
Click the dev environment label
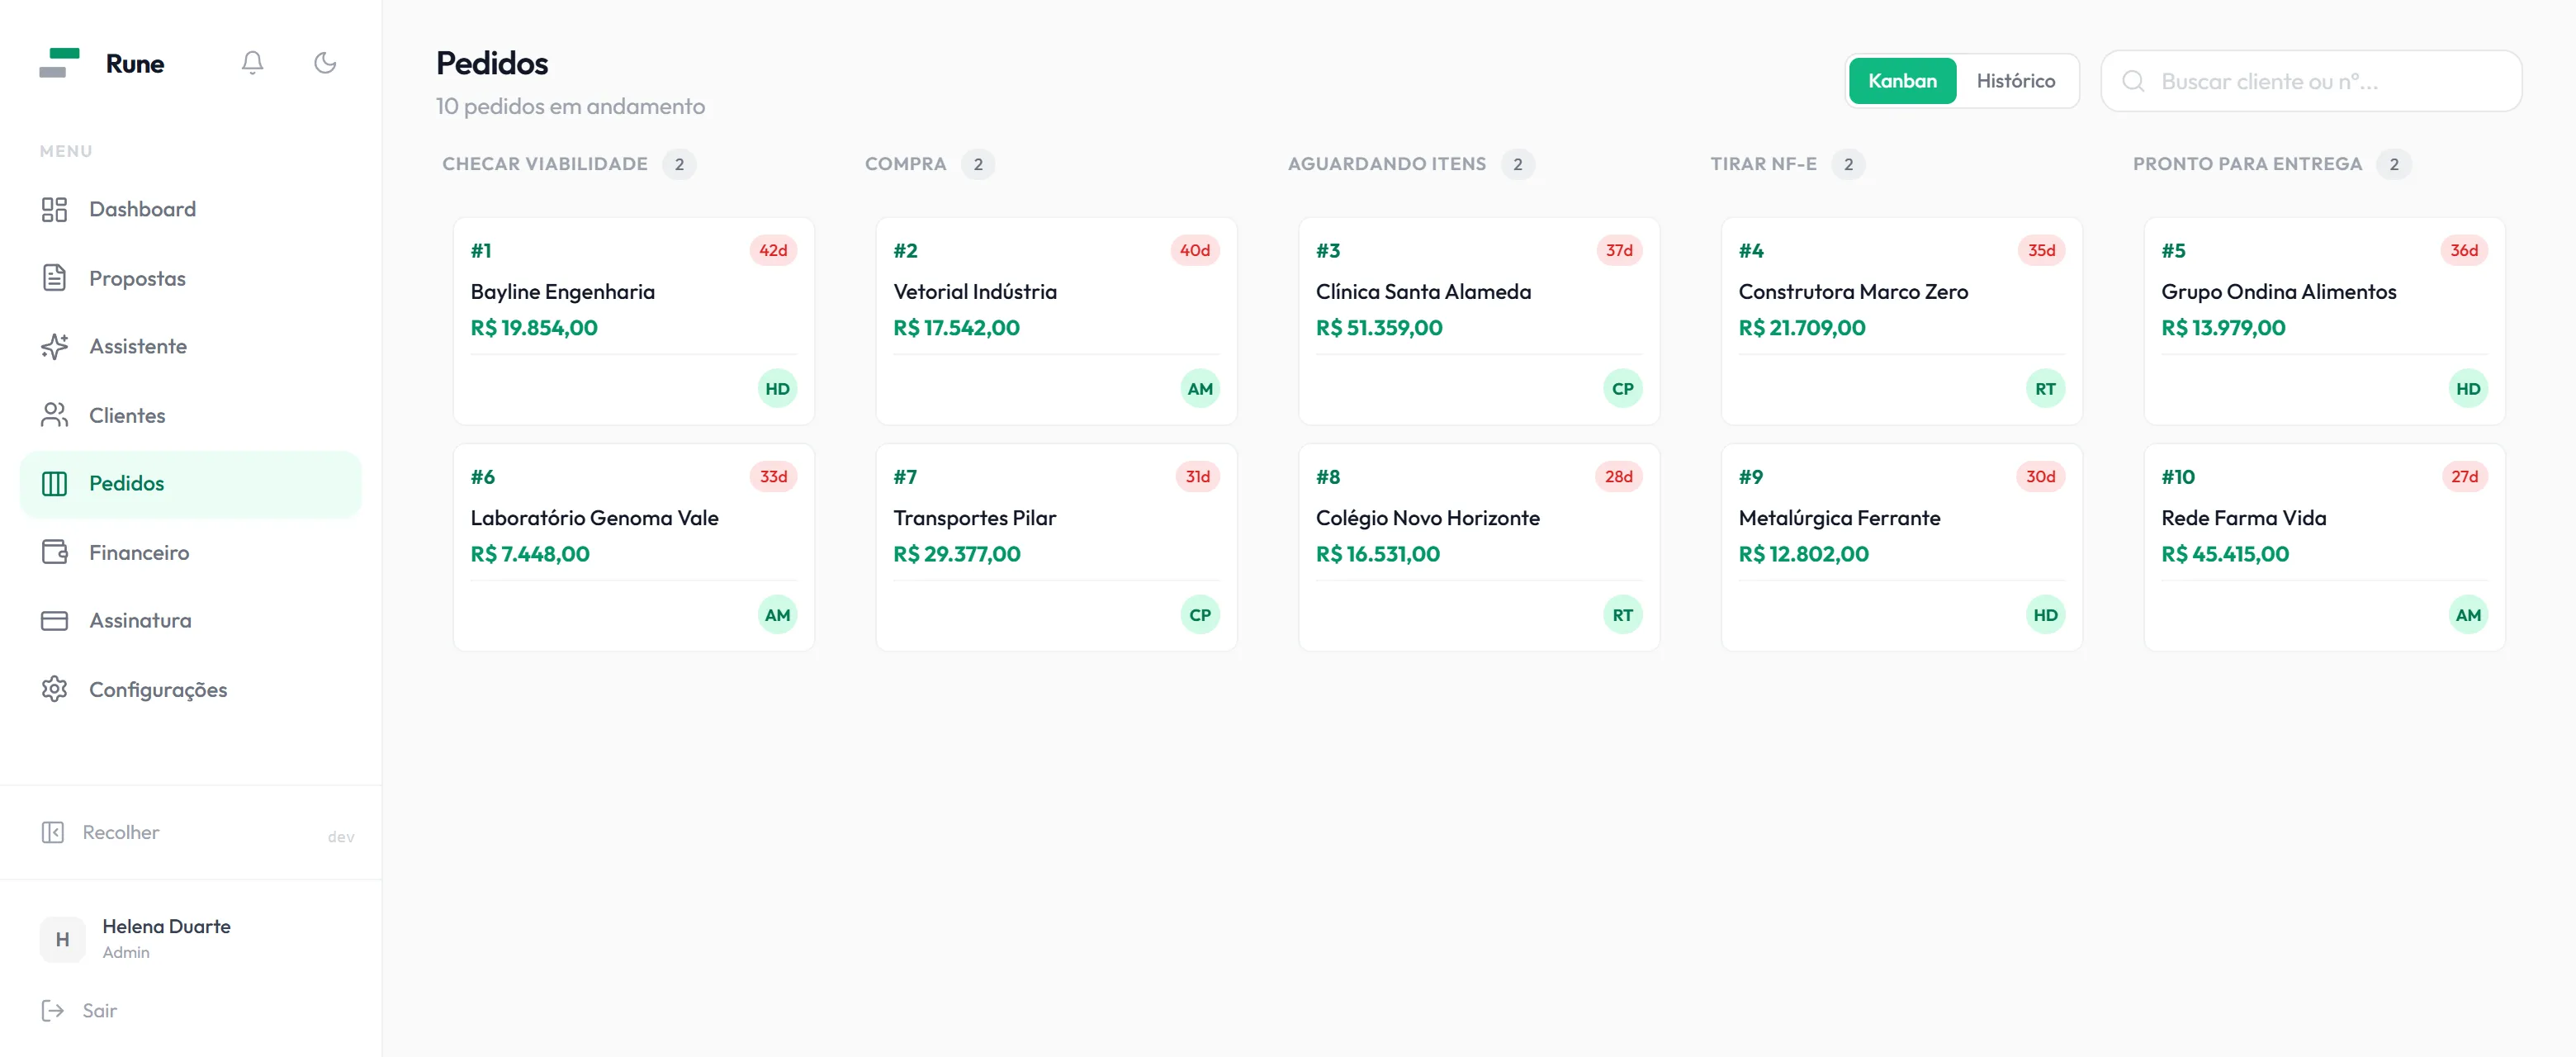341,837
